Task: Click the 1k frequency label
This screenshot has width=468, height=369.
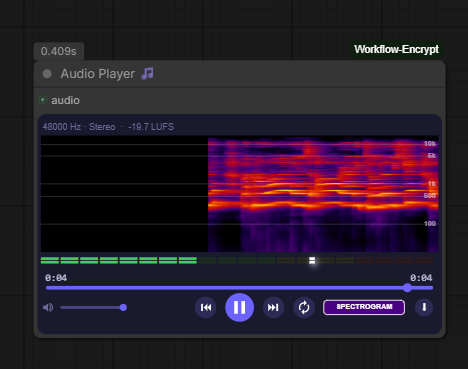Action: 432,184
